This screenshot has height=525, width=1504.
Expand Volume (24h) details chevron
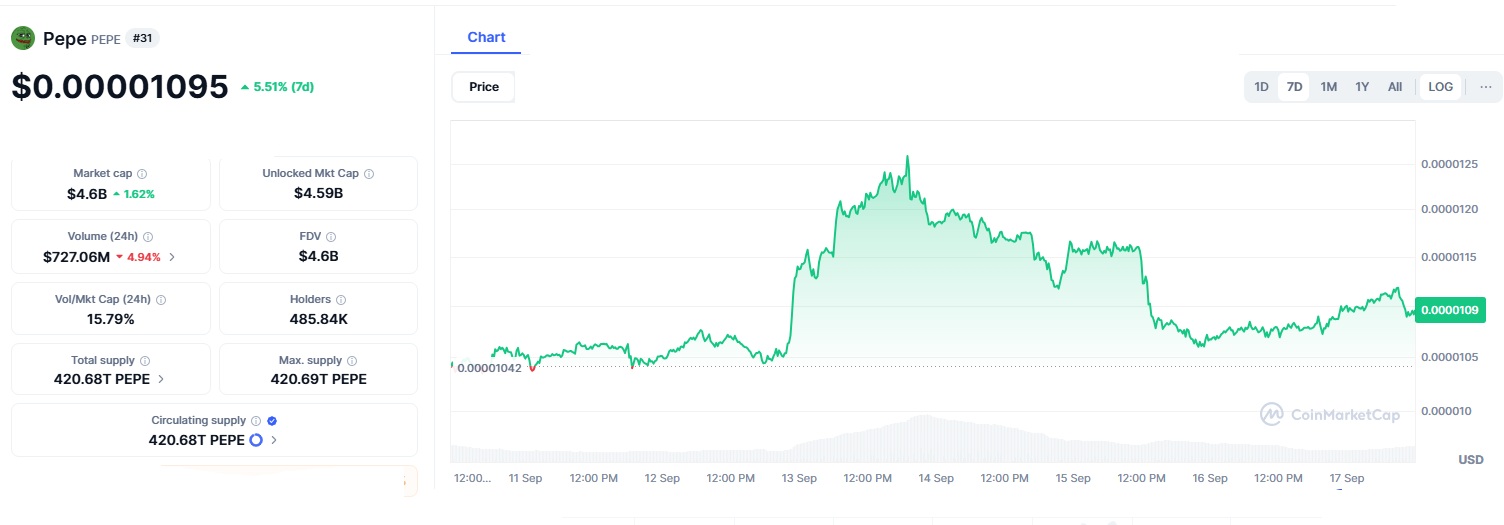pyautogui.click(x=171, y=257)
